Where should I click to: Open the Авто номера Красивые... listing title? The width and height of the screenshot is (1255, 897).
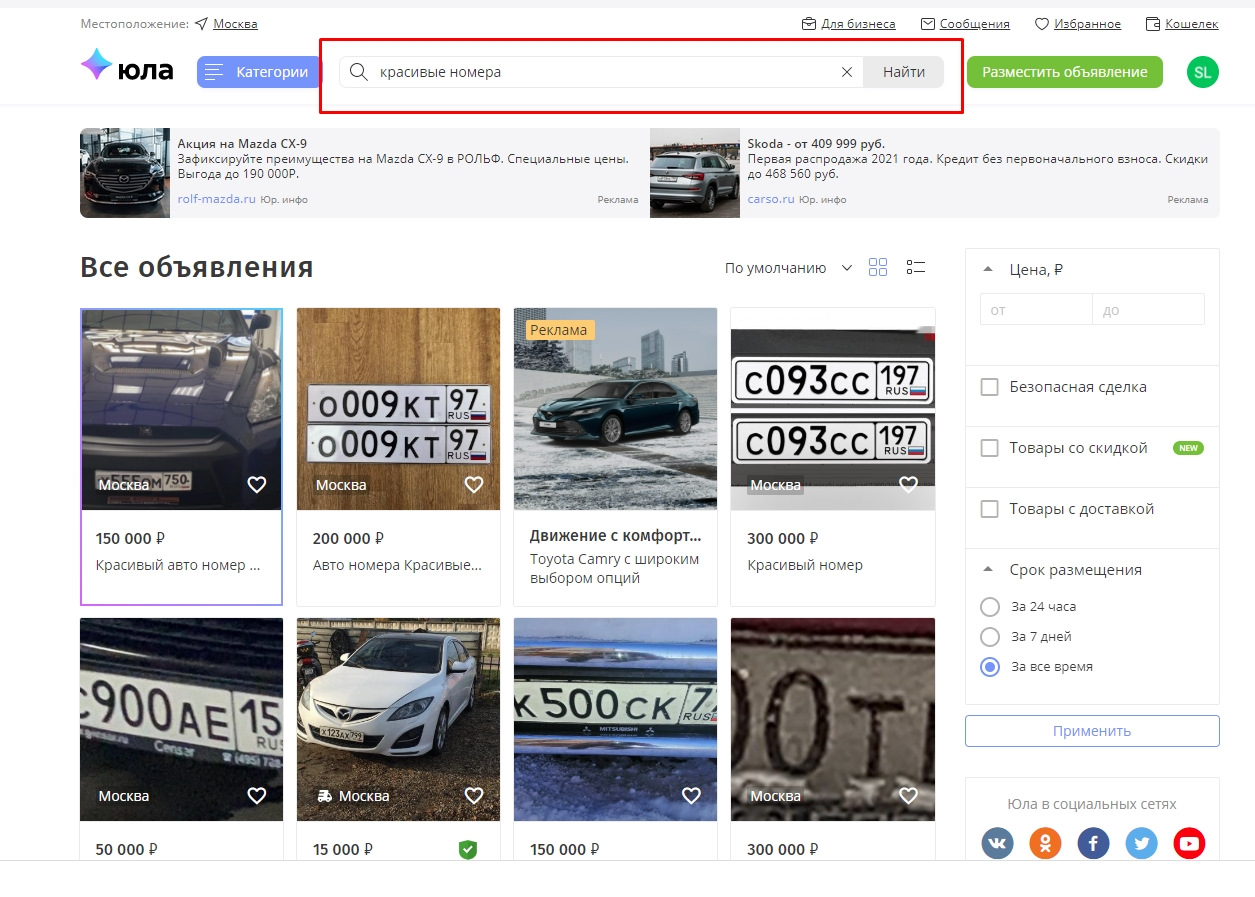[x=397, y=565]
